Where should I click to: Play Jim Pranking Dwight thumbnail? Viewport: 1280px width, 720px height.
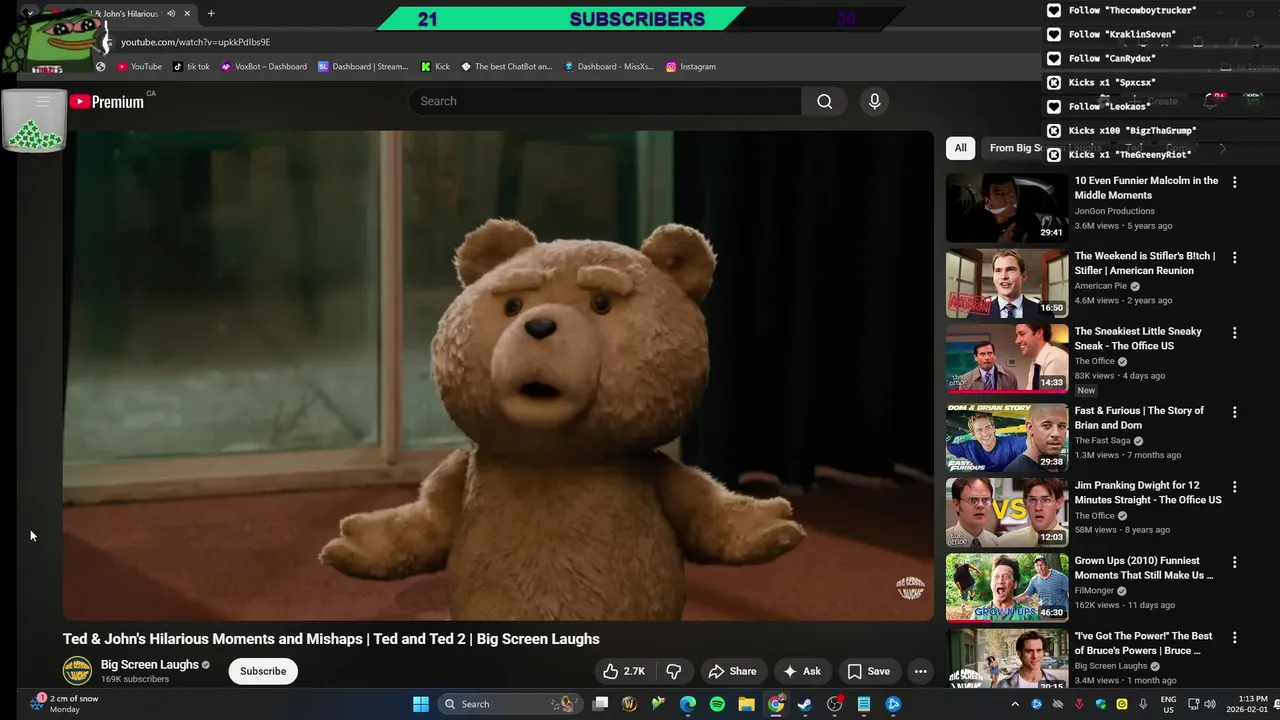[1007, 513]
